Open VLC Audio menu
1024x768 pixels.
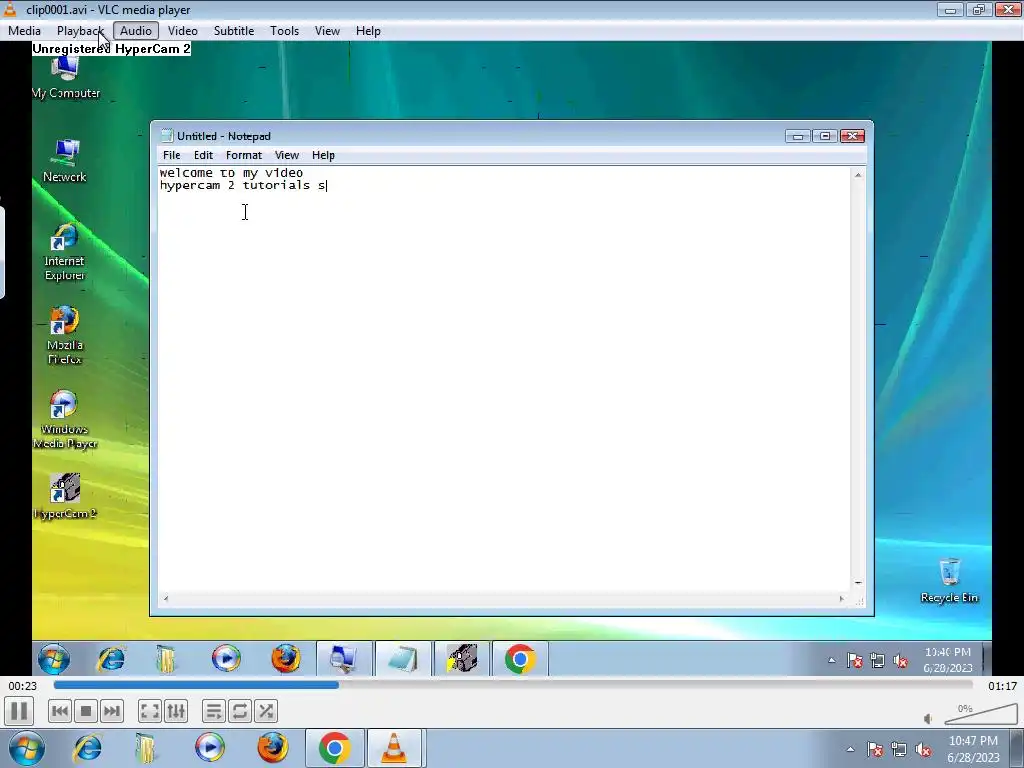point(136,31)
